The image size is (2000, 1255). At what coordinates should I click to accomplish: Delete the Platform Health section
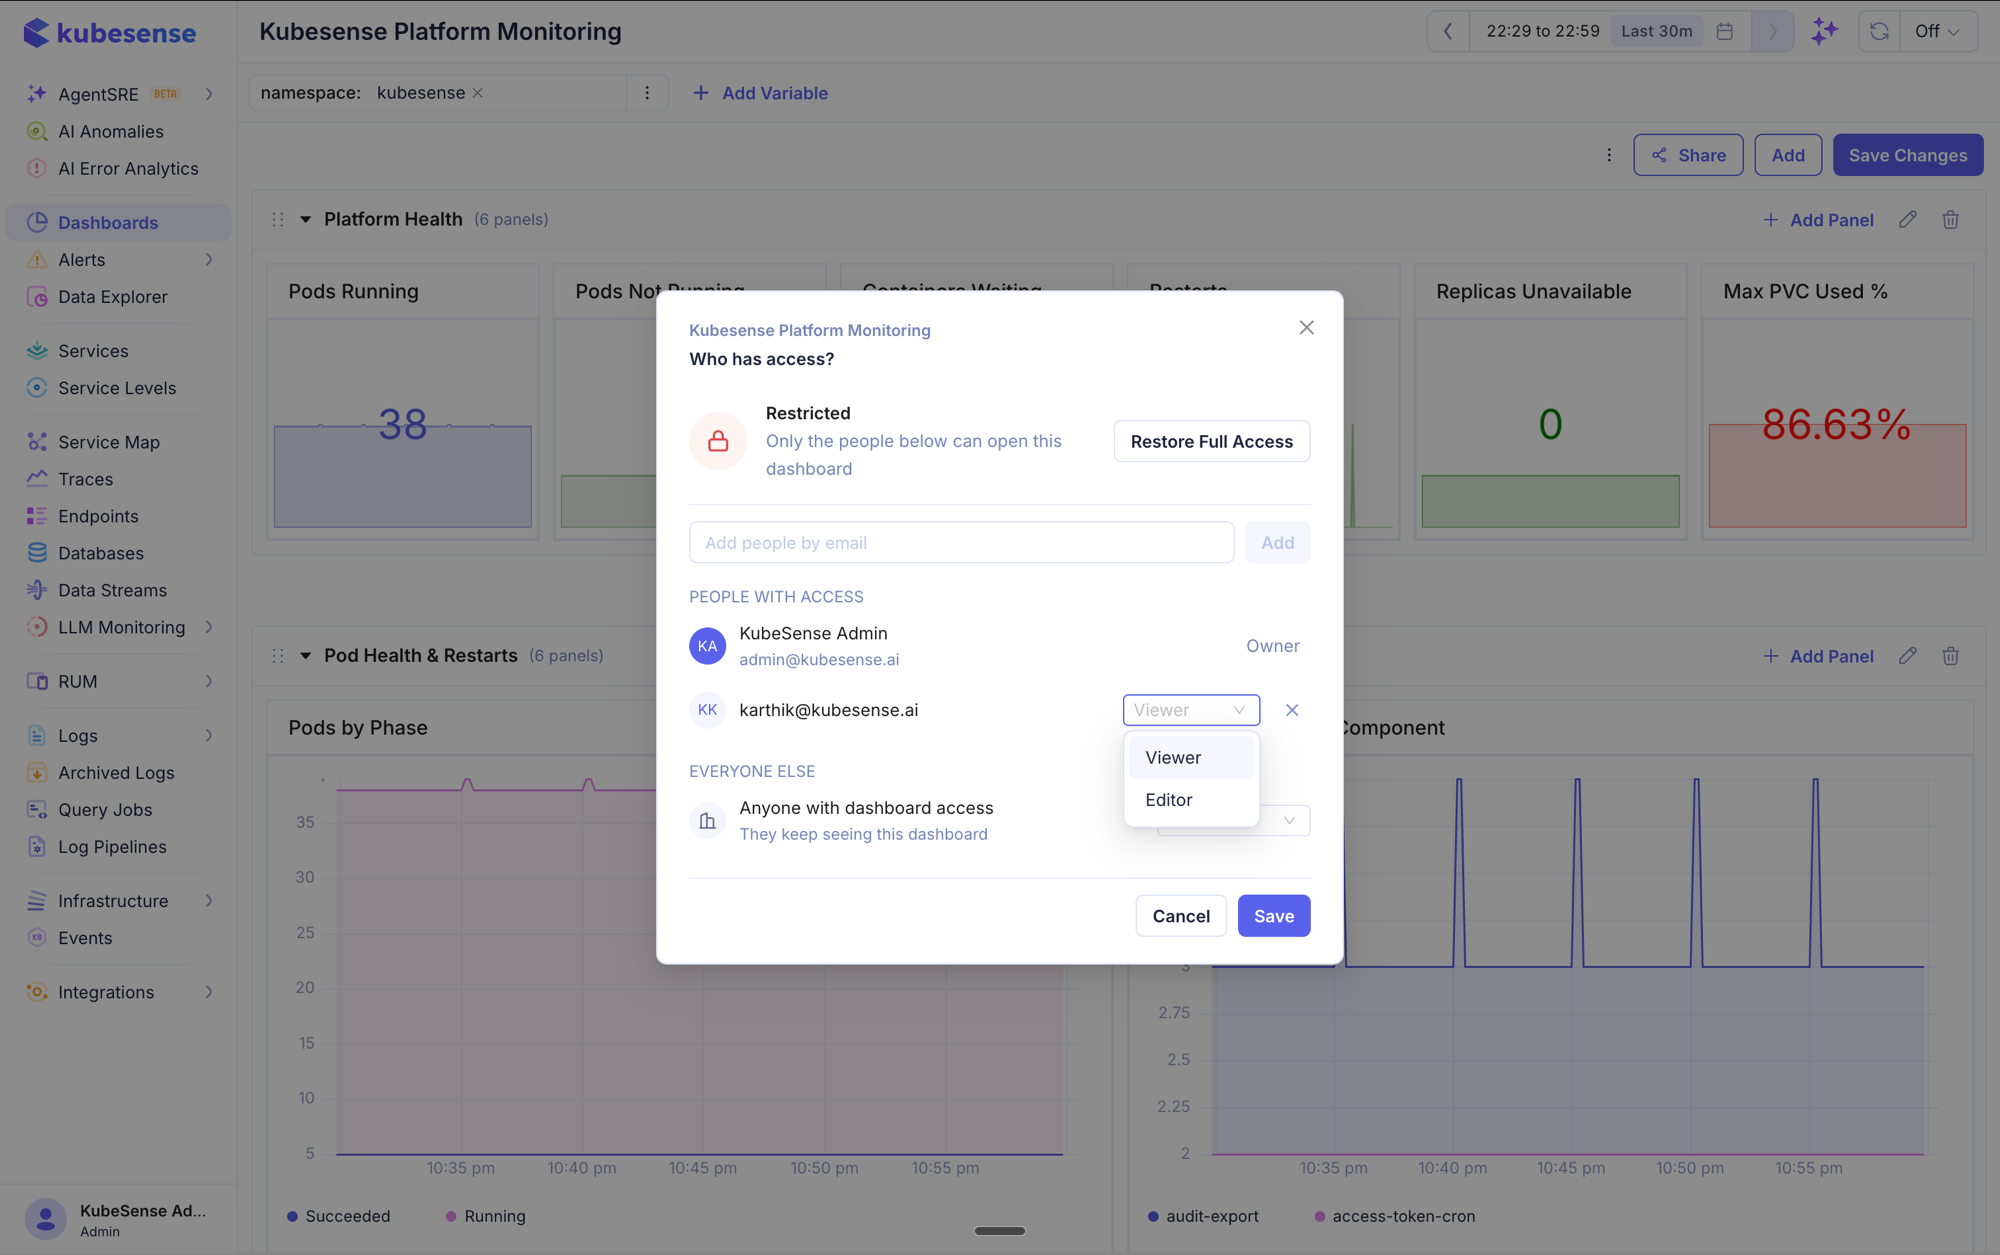1950,219
